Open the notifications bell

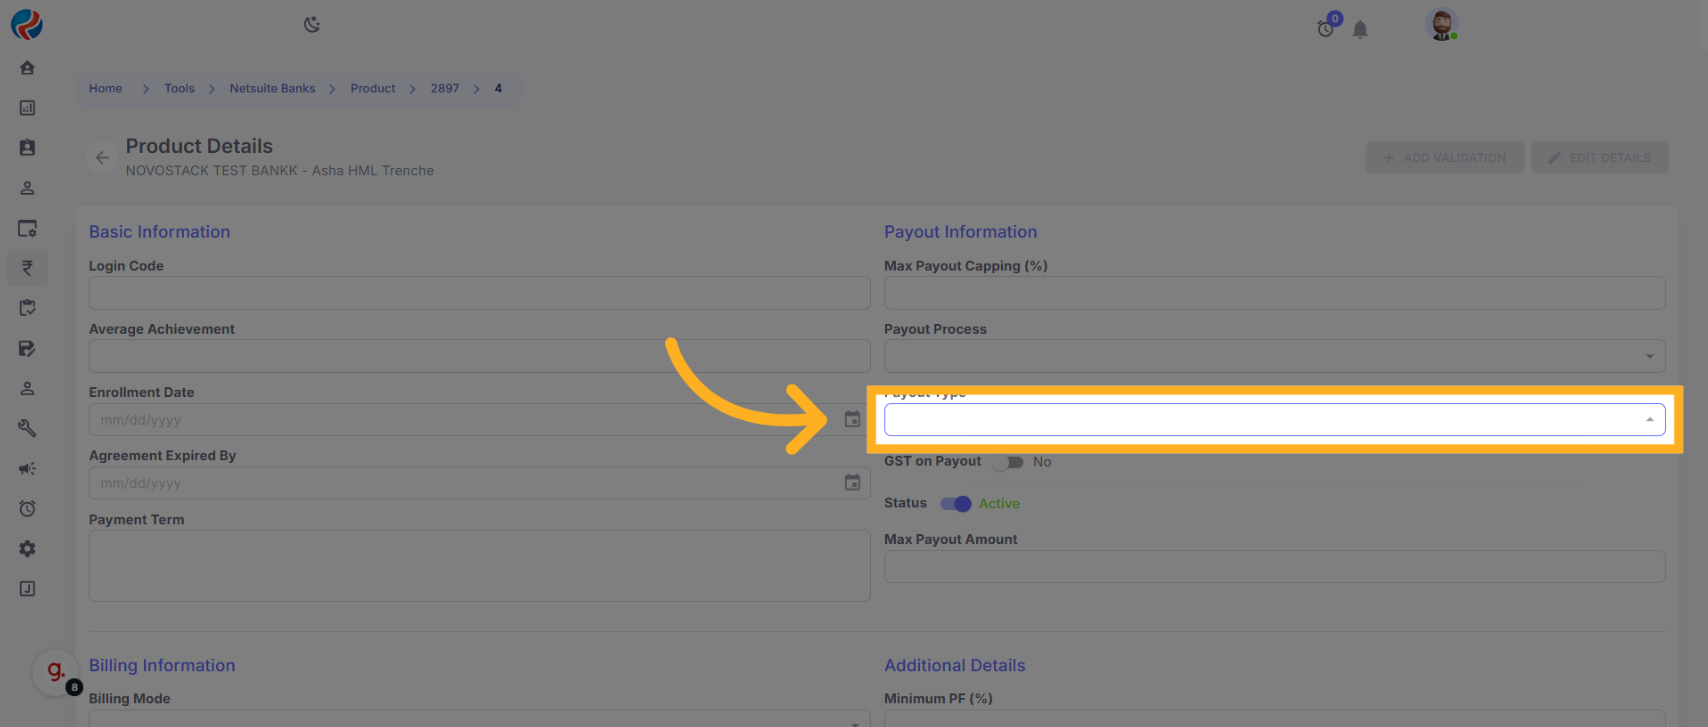pos(1360,30)
